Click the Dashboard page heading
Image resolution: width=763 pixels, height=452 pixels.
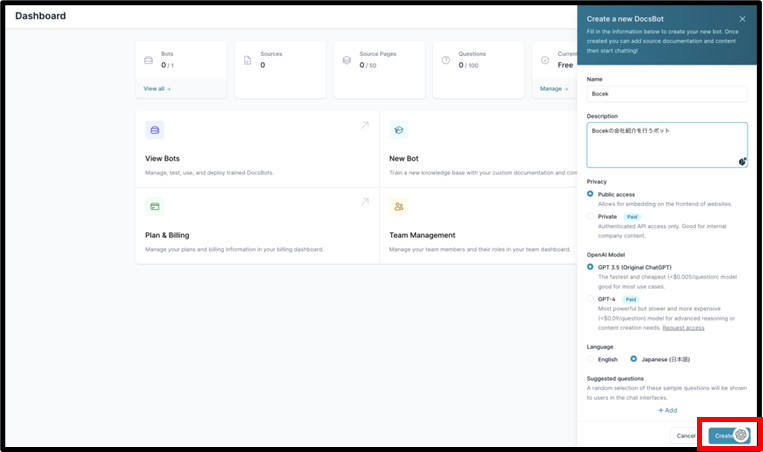(40, 16)
